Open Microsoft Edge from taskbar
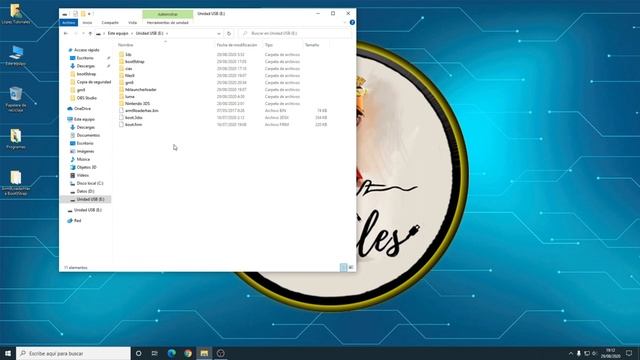The width and height of the screenshot is (640, 360). click(x=171, y=353)
